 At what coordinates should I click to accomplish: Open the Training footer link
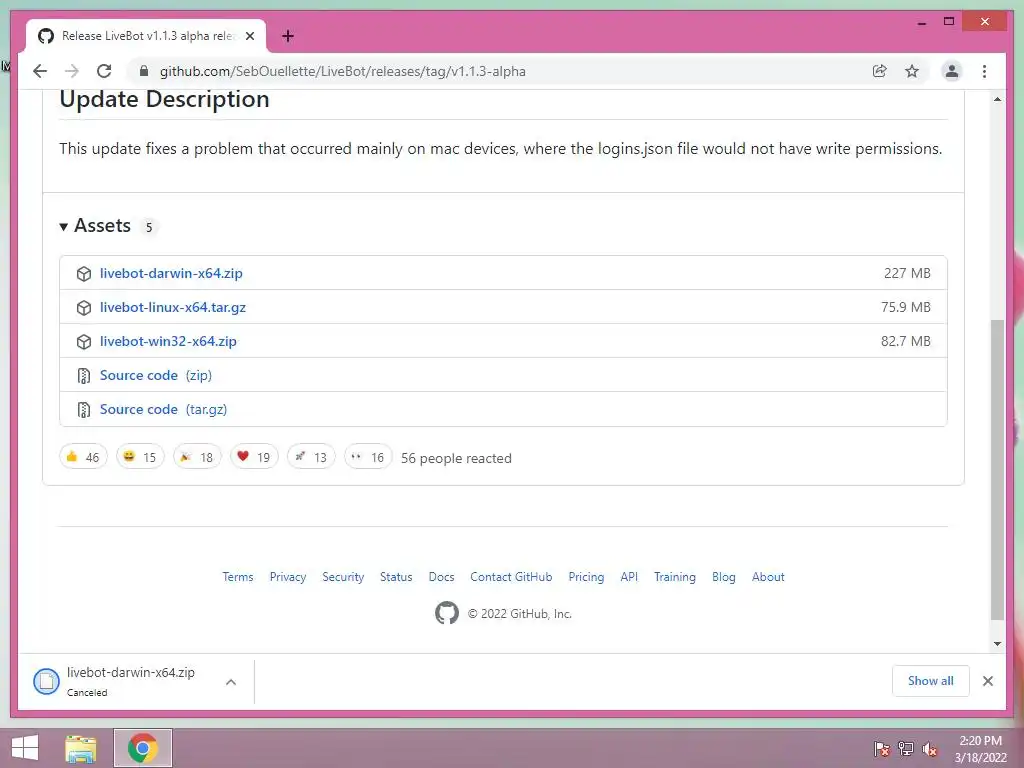click(x=675, y=577)
